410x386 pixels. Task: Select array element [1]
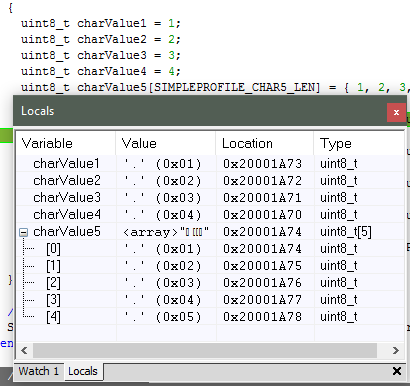coord(210,266)
